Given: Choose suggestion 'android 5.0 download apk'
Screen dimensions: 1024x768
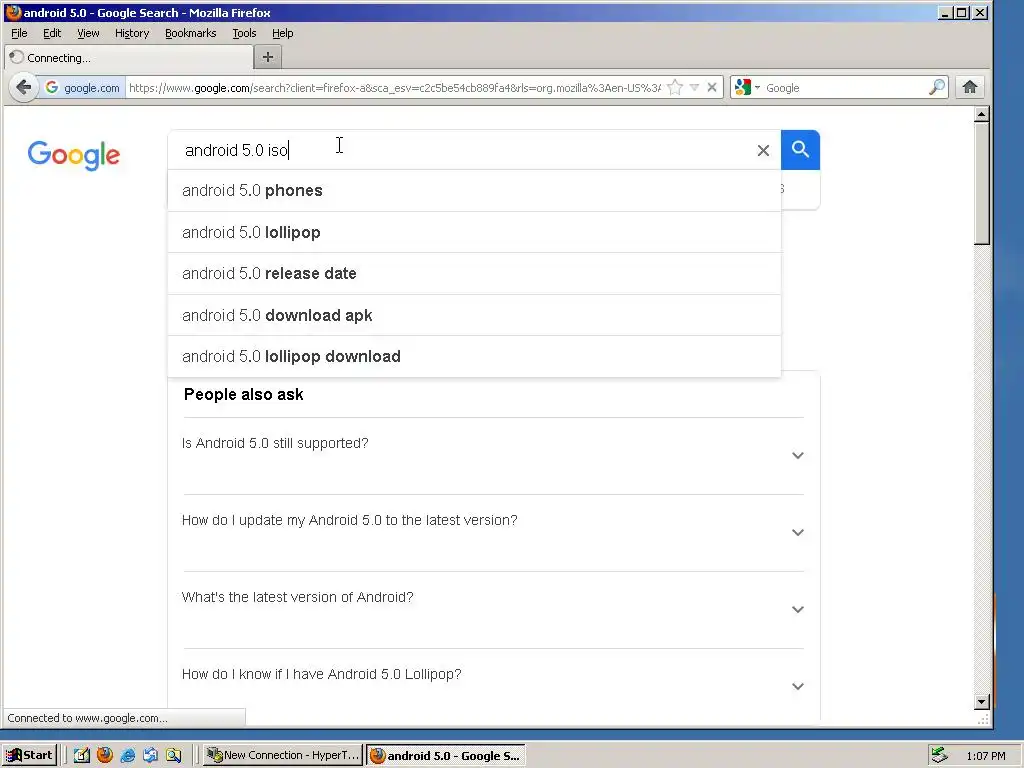Looking at the screenshot, I should click(474, 315).
